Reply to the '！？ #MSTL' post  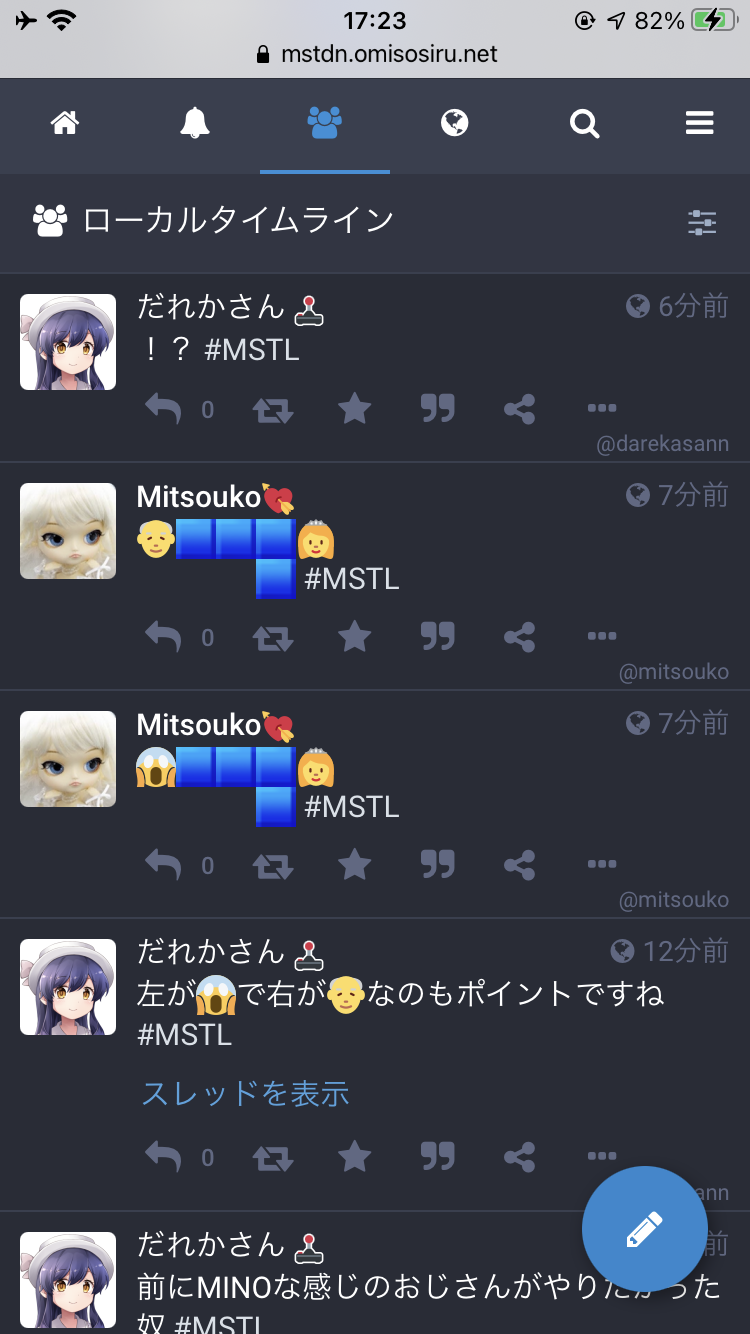pos(163,408)
